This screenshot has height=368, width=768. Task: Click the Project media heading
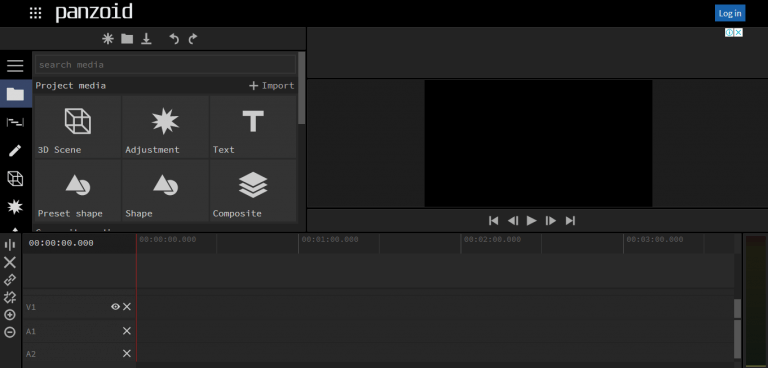click(71, 86)
